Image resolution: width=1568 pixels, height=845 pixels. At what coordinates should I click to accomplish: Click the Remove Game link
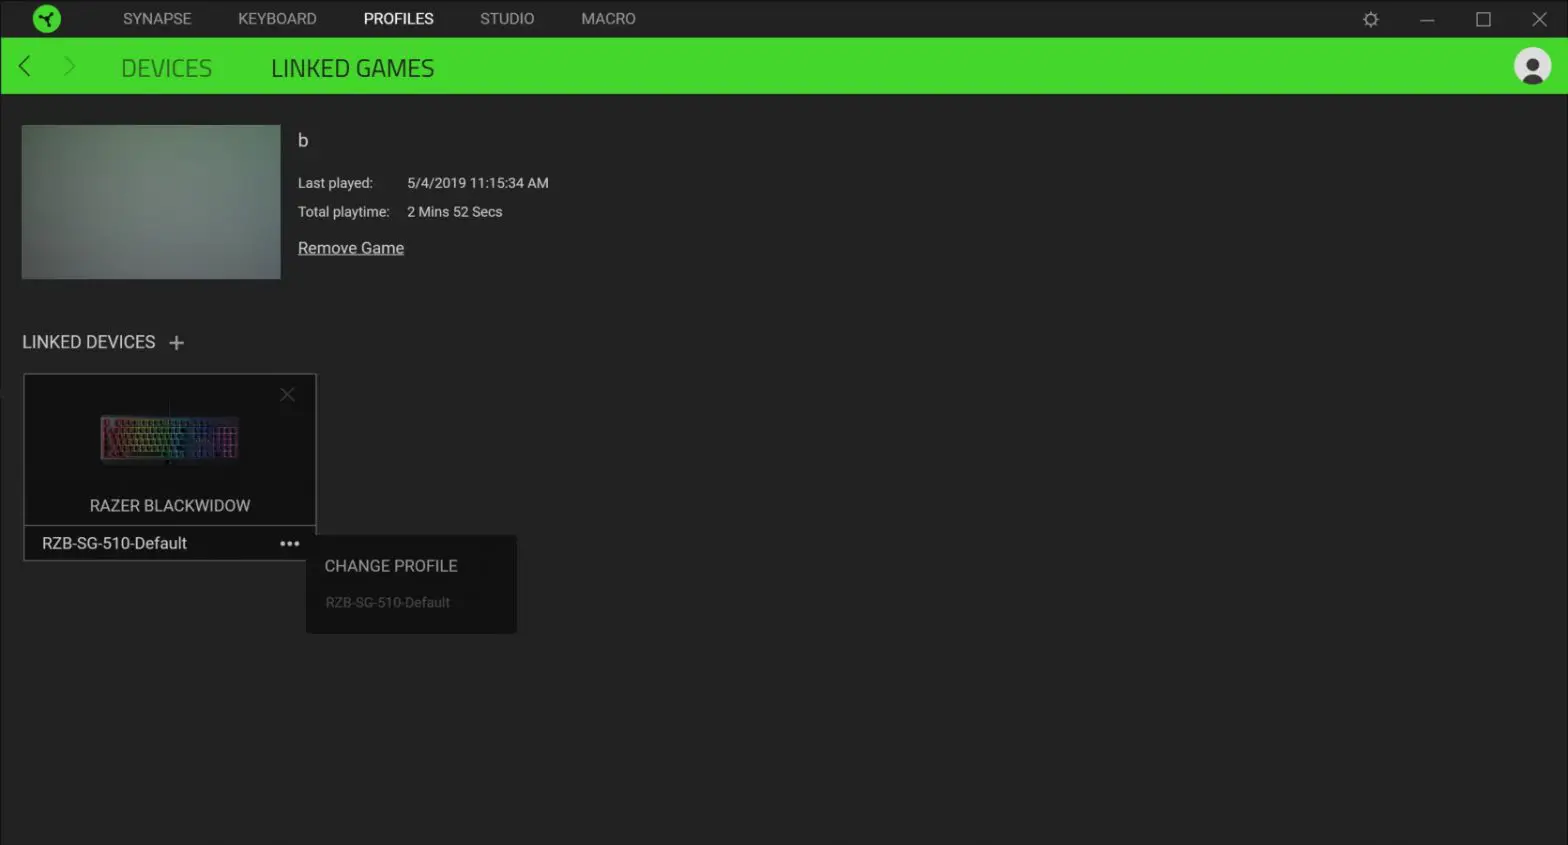tap(351, 248)
